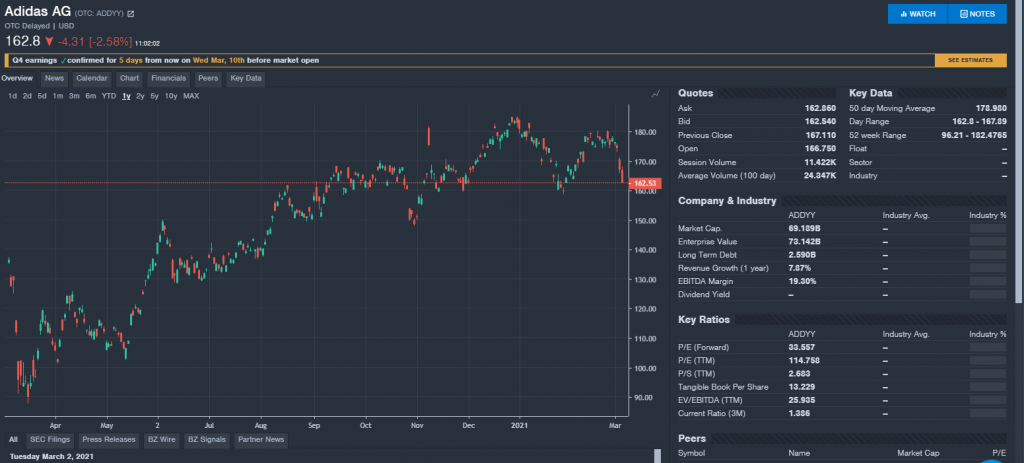Open the NOTES button

tap(977, 14)
